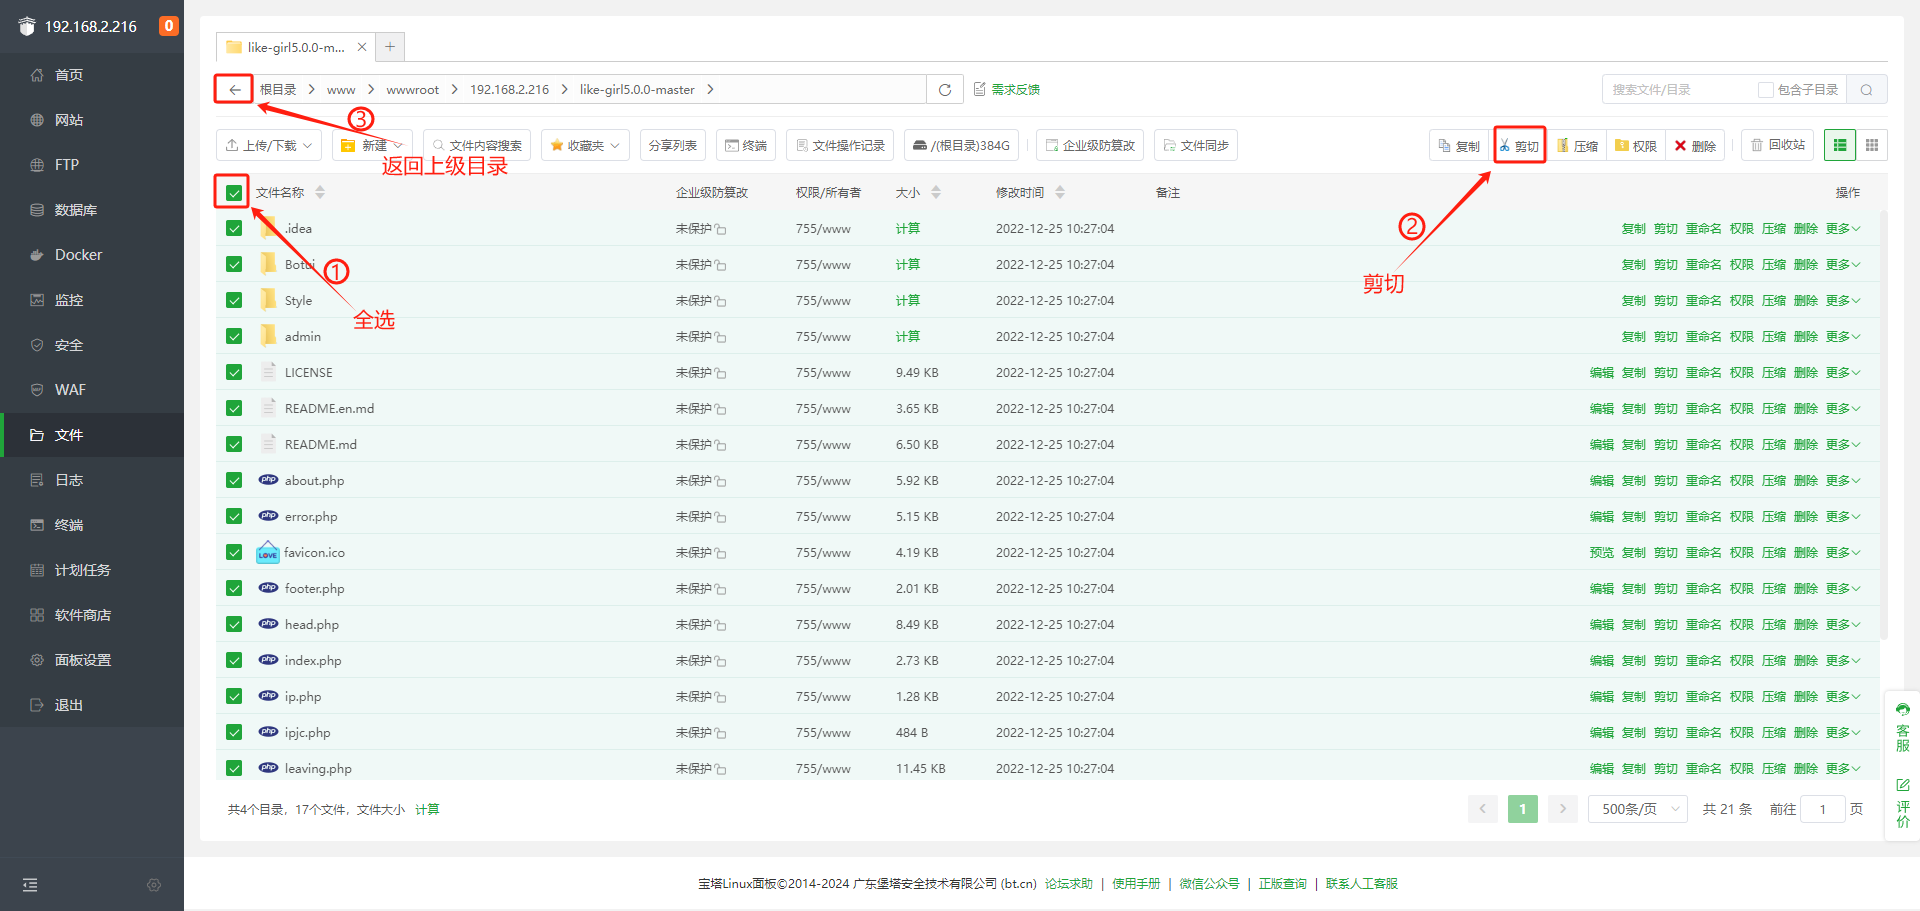This screenshot has height=911, width=1920.
Task: Open the Recycle Bin
Action: pyautogui.click(x=1778, y=145)
